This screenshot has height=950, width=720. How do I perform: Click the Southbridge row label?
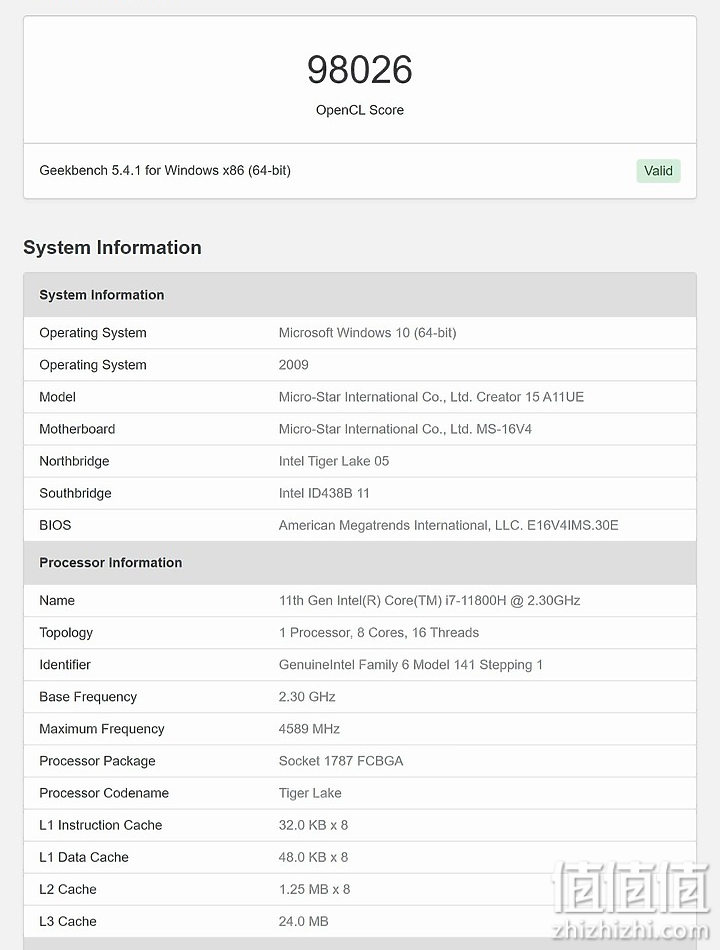point(75,493)
